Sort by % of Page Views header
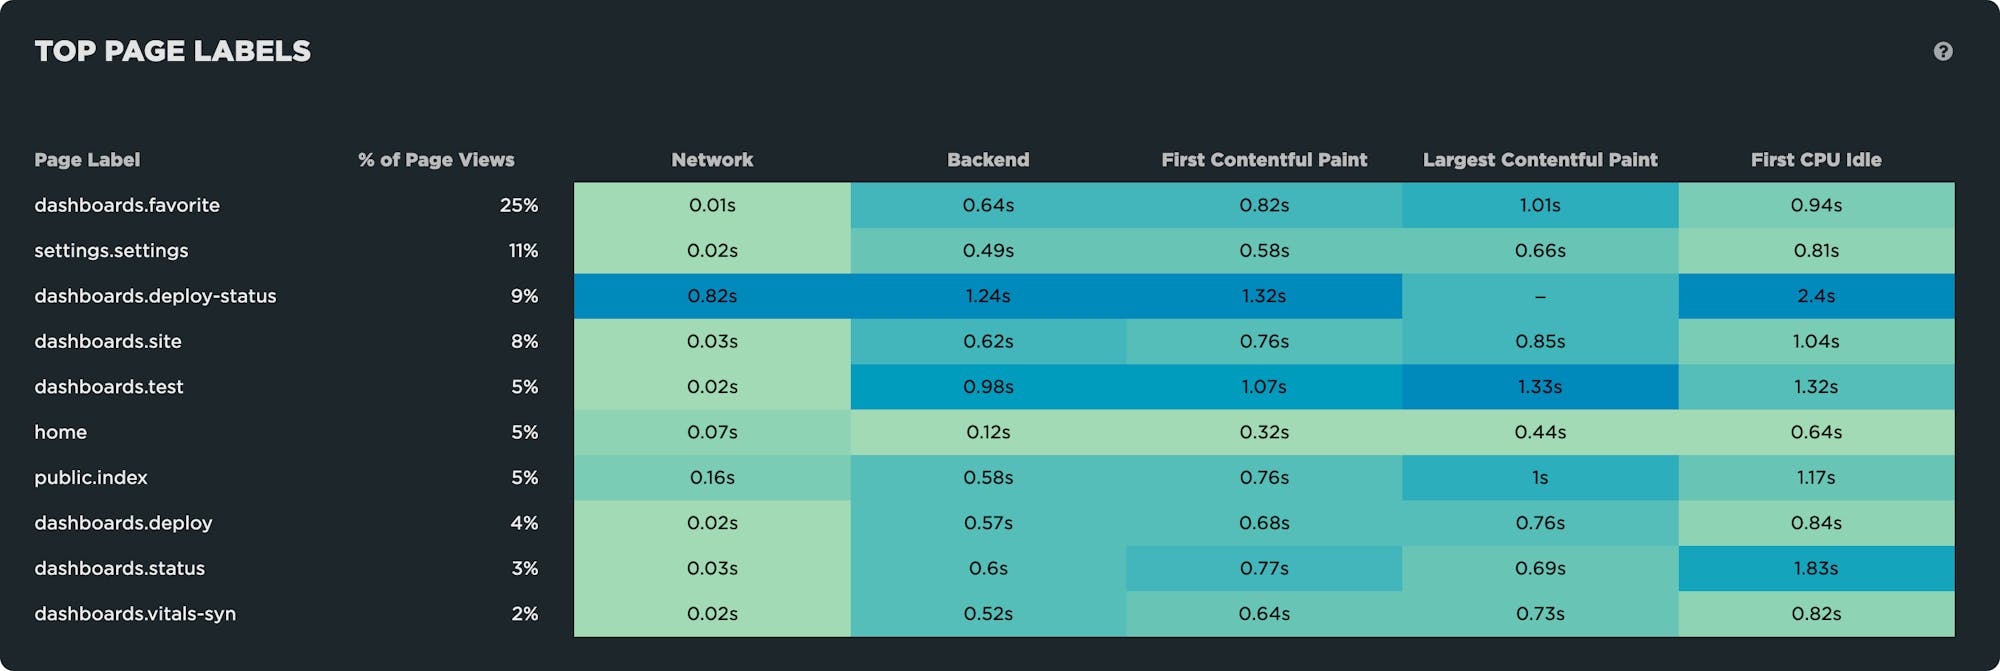Viewport: 2000px width, 671px height. coord(436,160)
